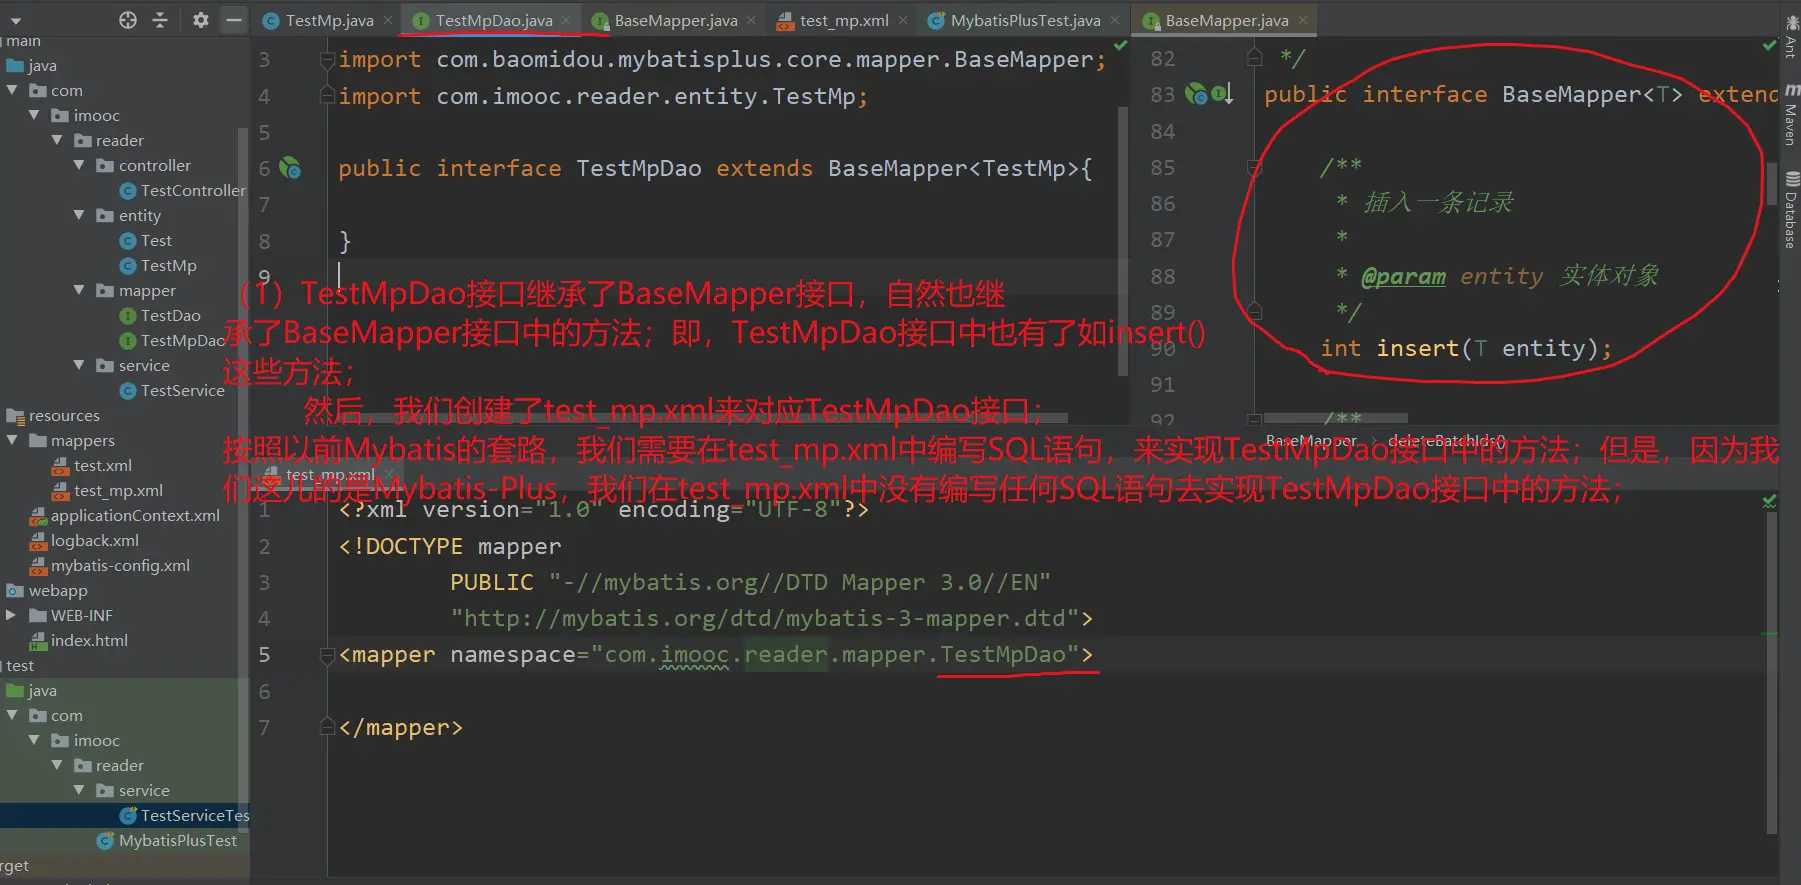
Task: Toggle fold of the Javadoc comment on line 85
Action: point(1255,167)
